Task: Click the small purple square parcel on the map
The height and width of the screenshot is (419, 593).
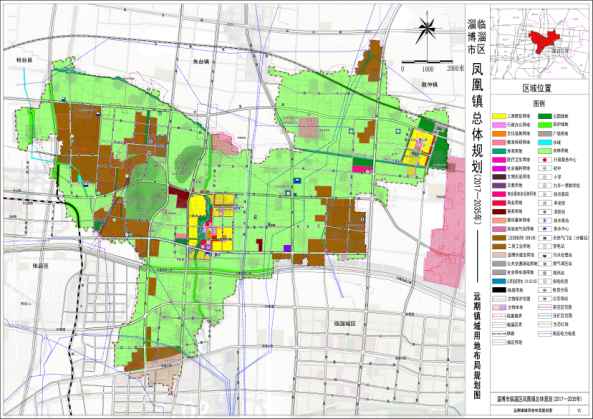Action: coord(287,248)
